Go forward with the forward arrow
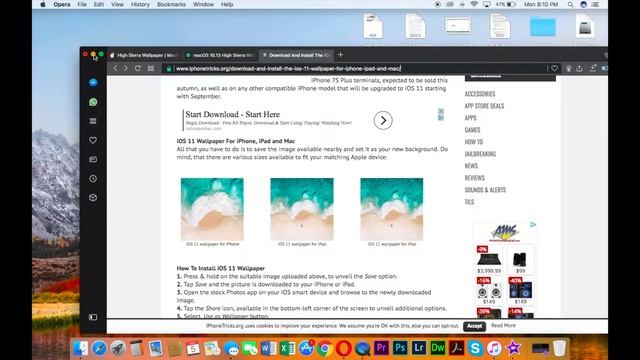This screenshot has height=360, width=640. [126, 68]
